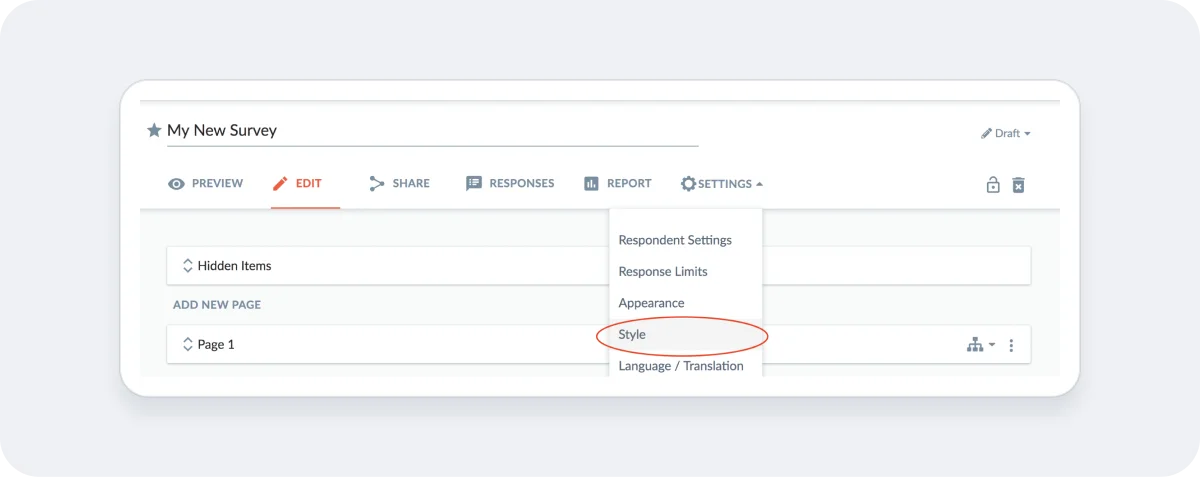Click the Settings gear icon

688,184
